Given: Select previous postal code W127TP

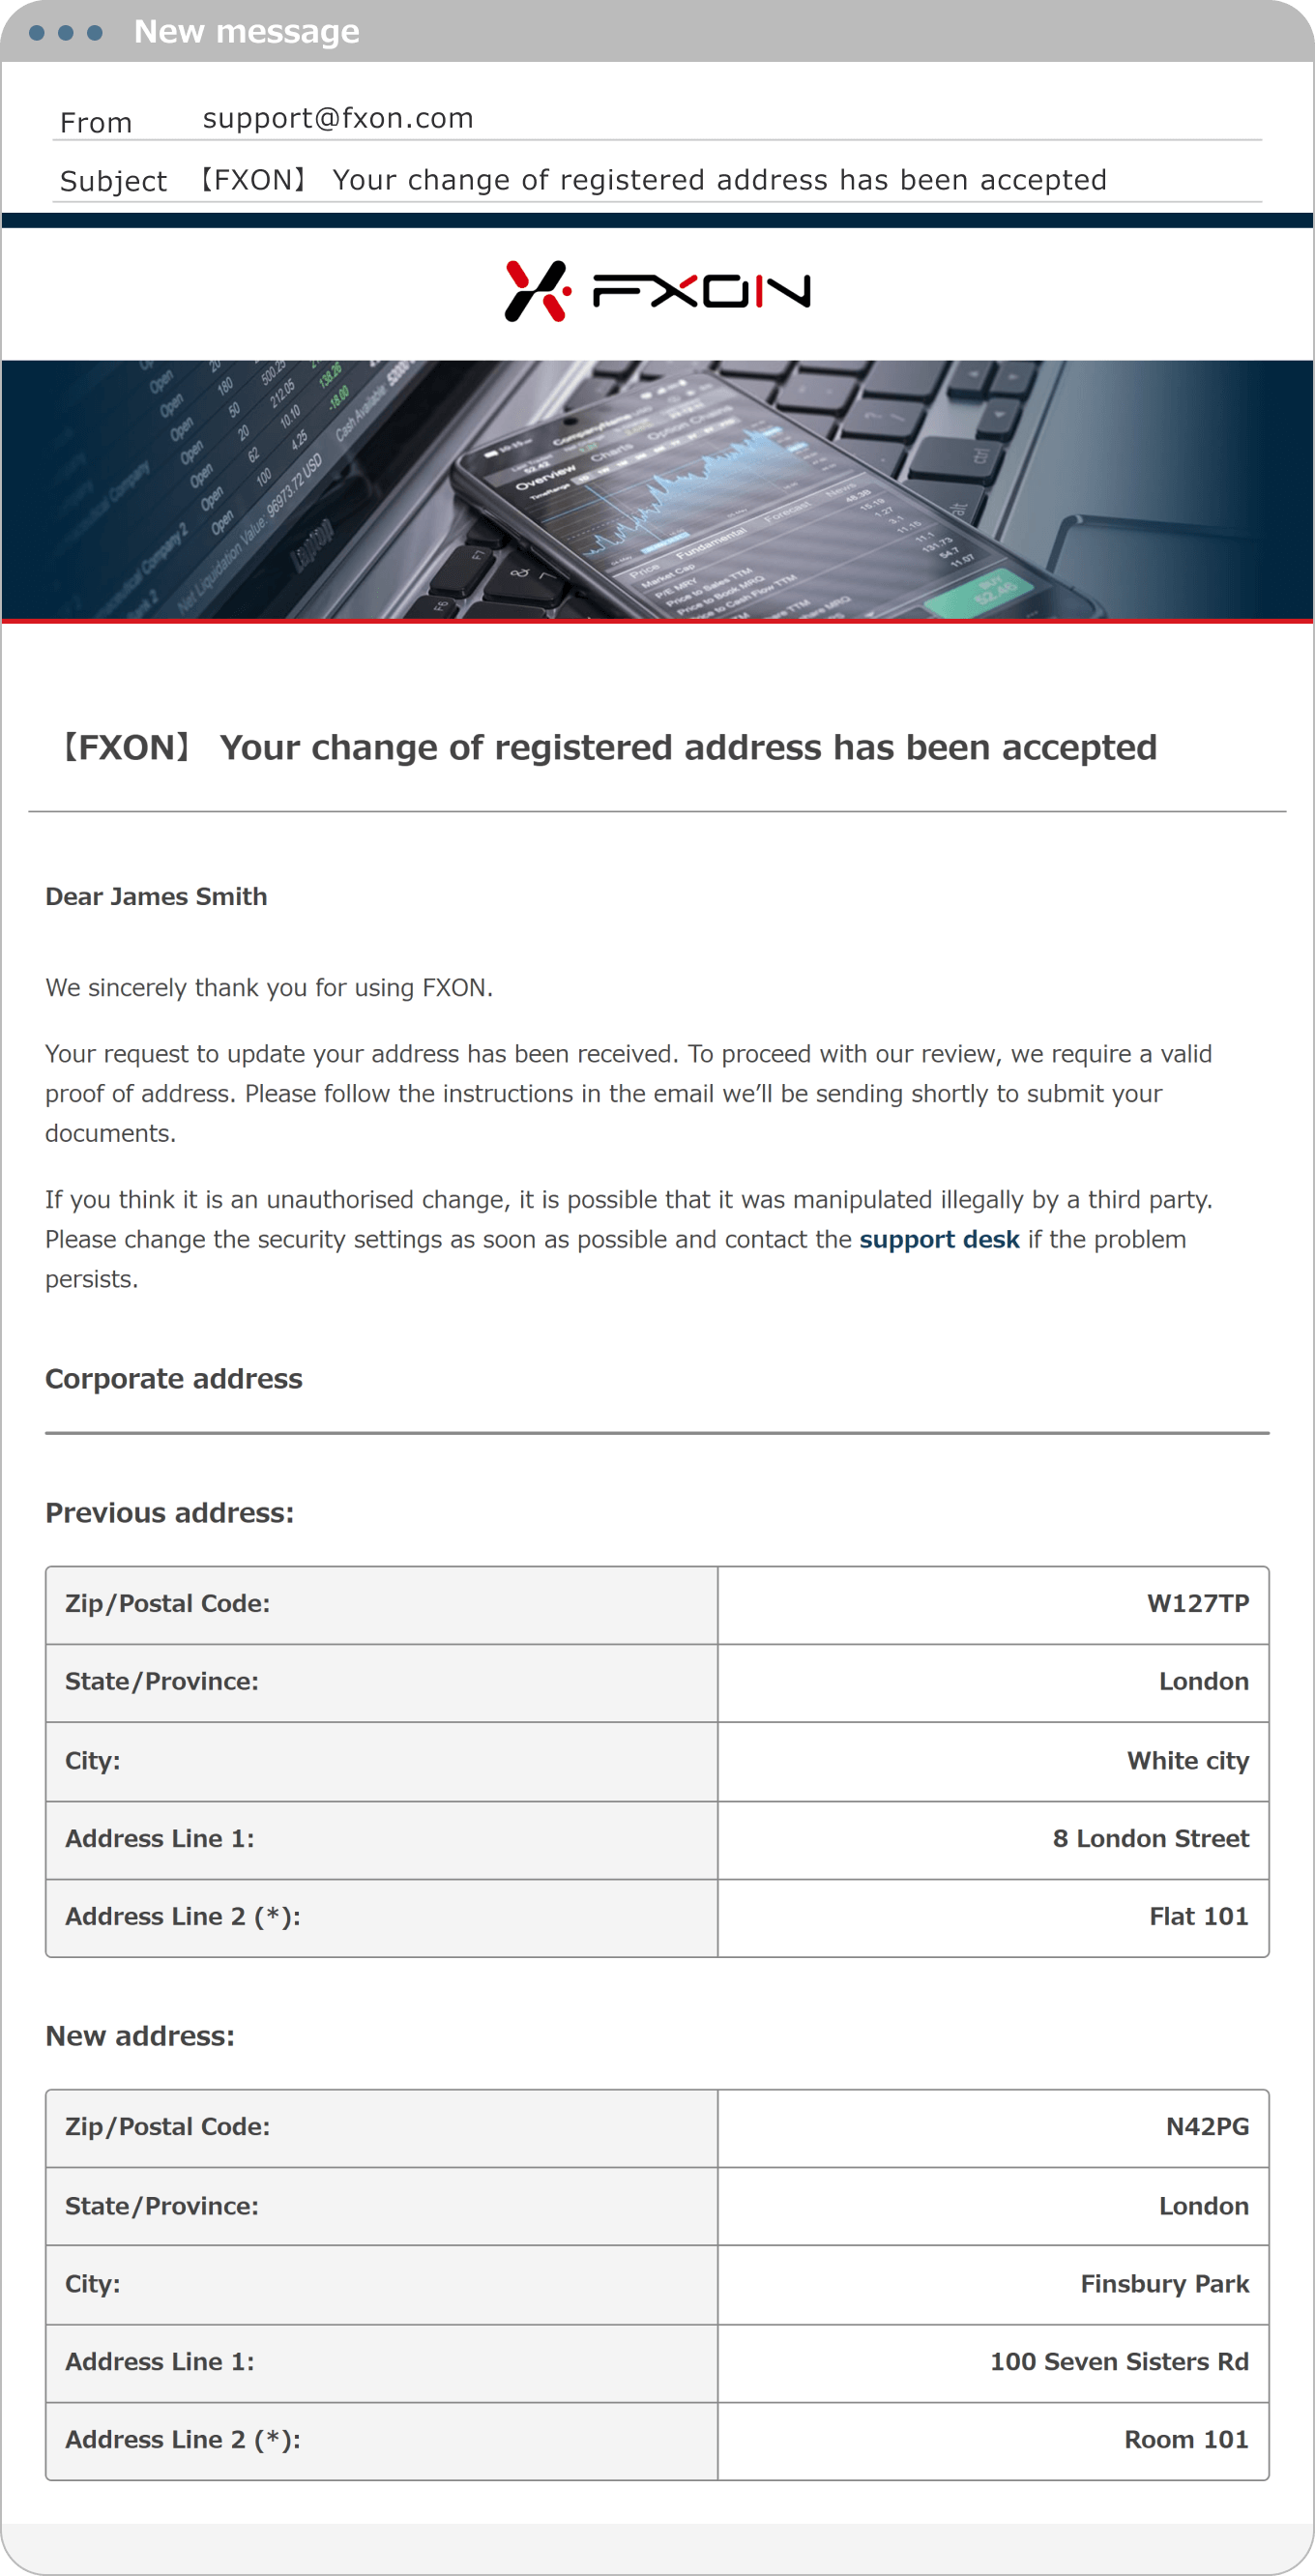Looking at the screenshot, I should 1197,1603.
